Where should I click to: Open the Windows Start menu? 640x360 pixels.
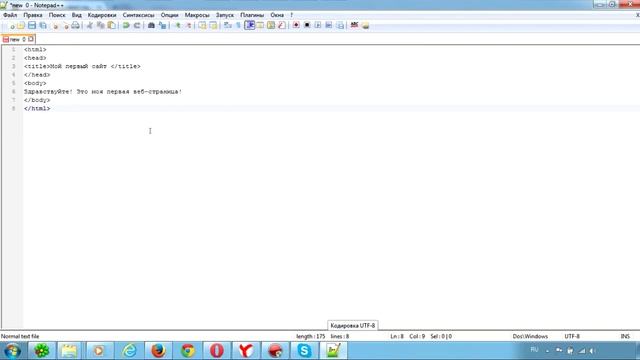[13, 351]
